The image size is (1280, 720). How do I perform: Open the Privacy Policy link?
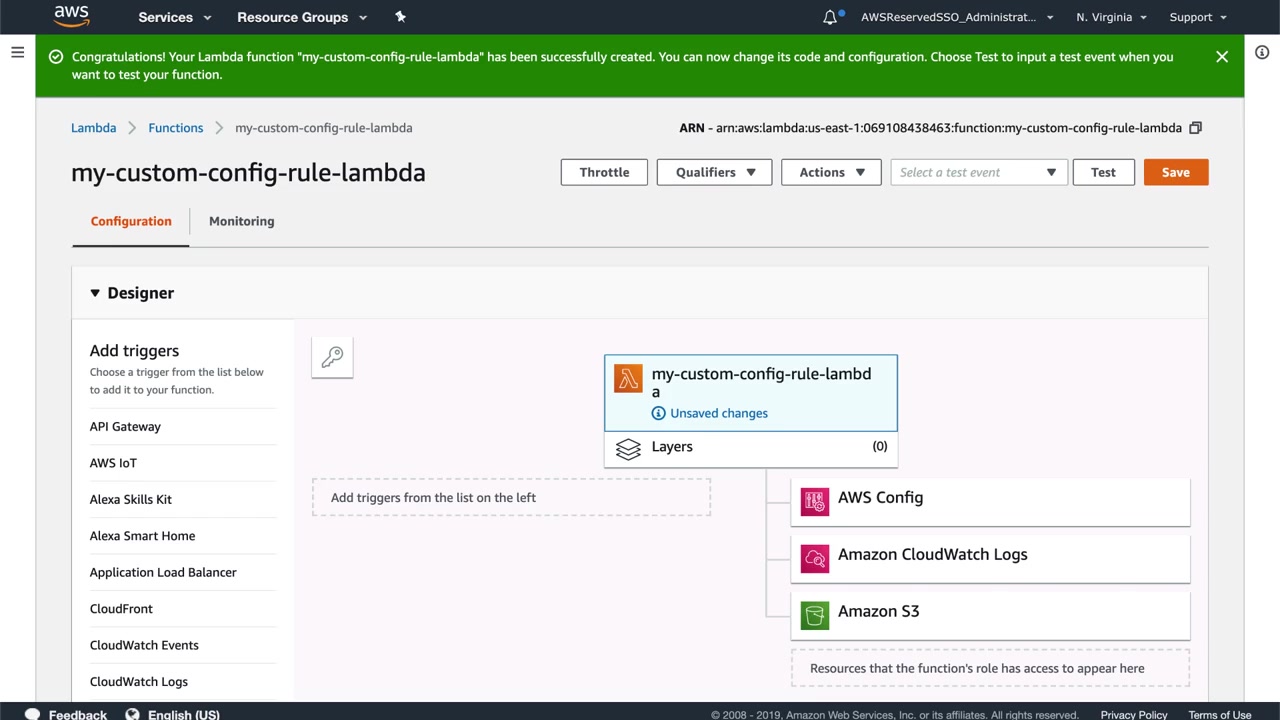click(x=1134, y=715)
